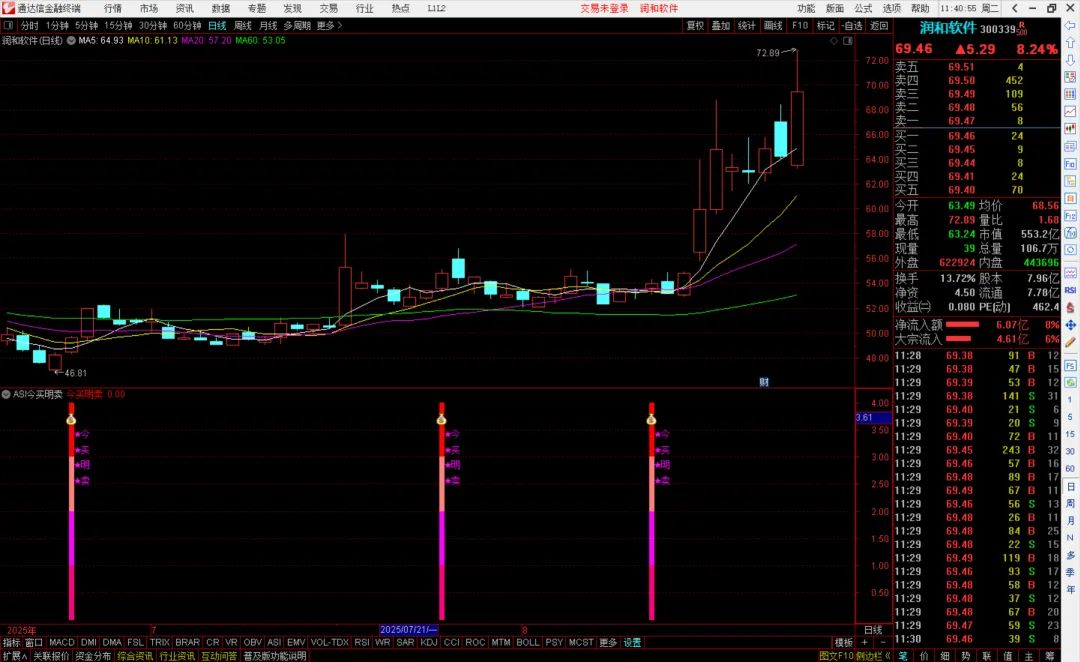This screenshot has height=662, width=1080.
Task: Select the 笔 tab below tick list
Action: point(903,656)
